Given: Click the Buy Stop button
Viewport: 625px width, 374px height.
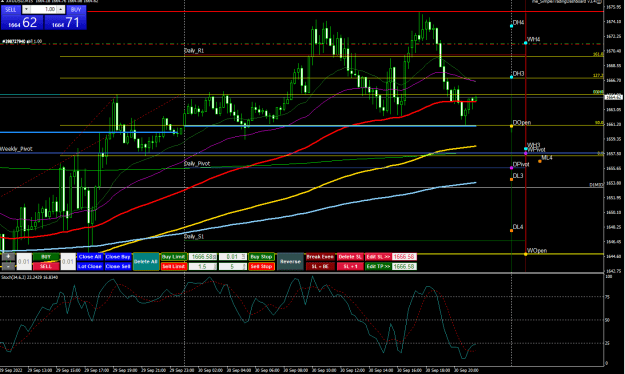Looking at the screenshot, I should 261,257.
